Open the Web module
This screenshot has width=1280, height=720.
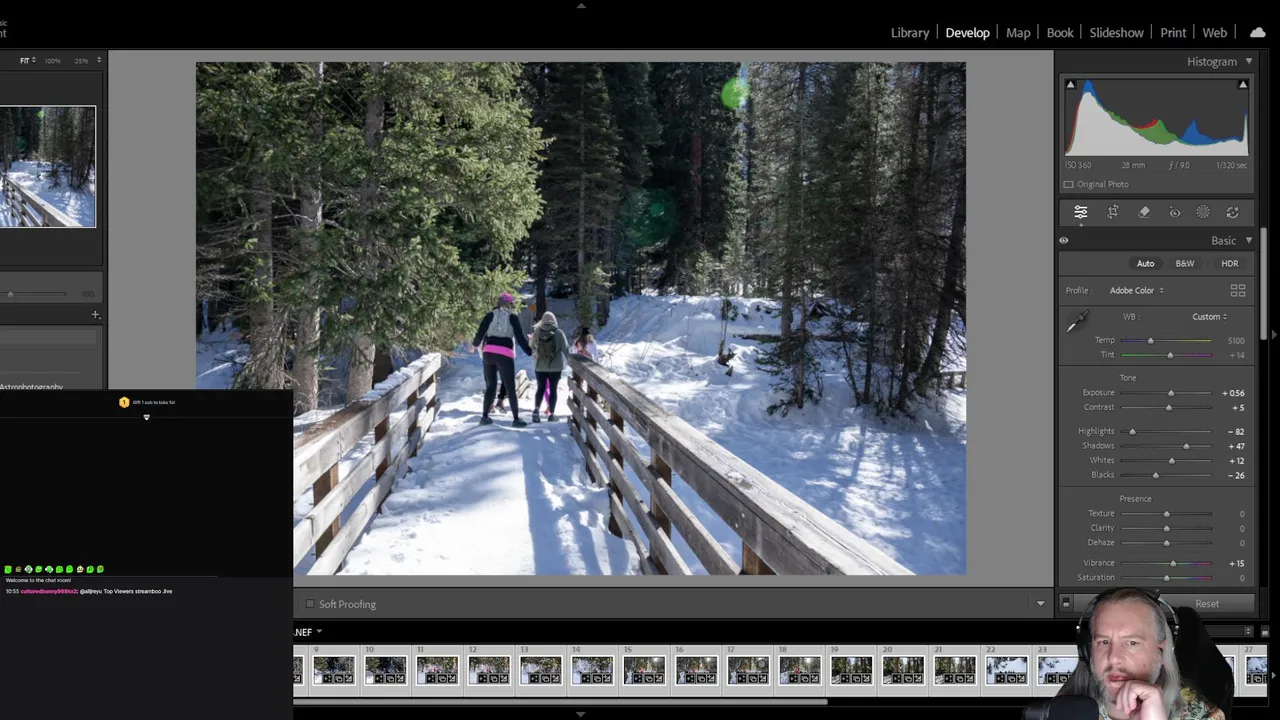coord(1215,32)
